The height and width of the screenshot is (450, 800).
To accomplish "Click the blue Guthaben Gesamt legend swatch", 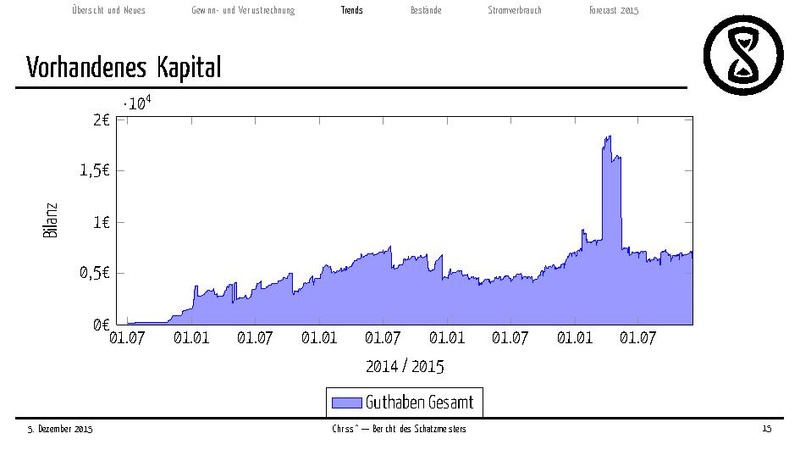I will [x=346, y=401].
